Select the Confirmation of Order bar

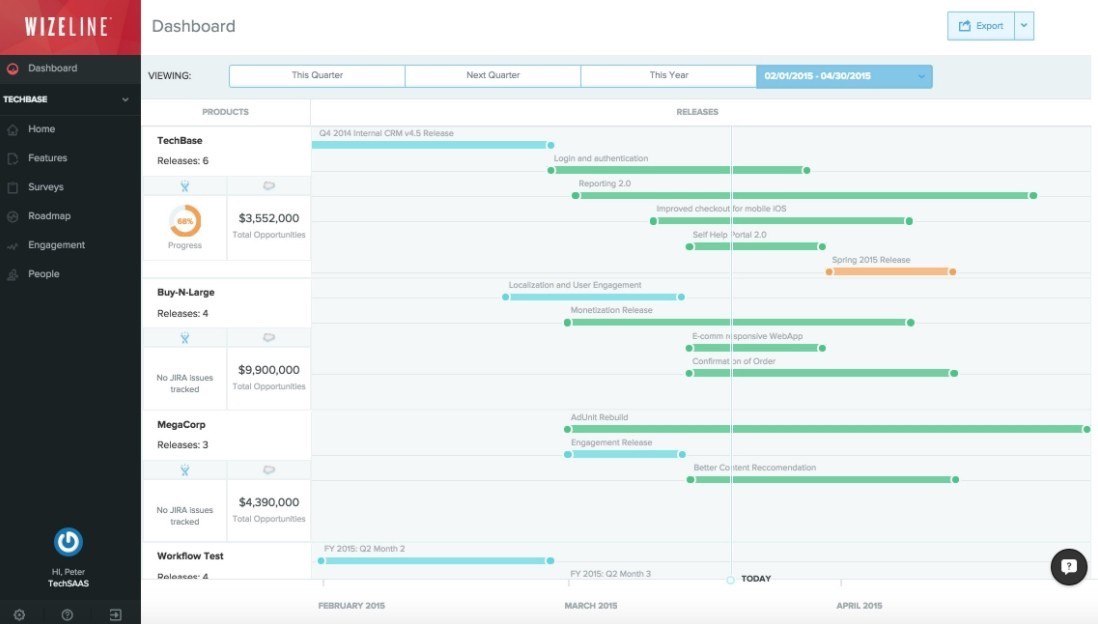click(x=821, y=373)
